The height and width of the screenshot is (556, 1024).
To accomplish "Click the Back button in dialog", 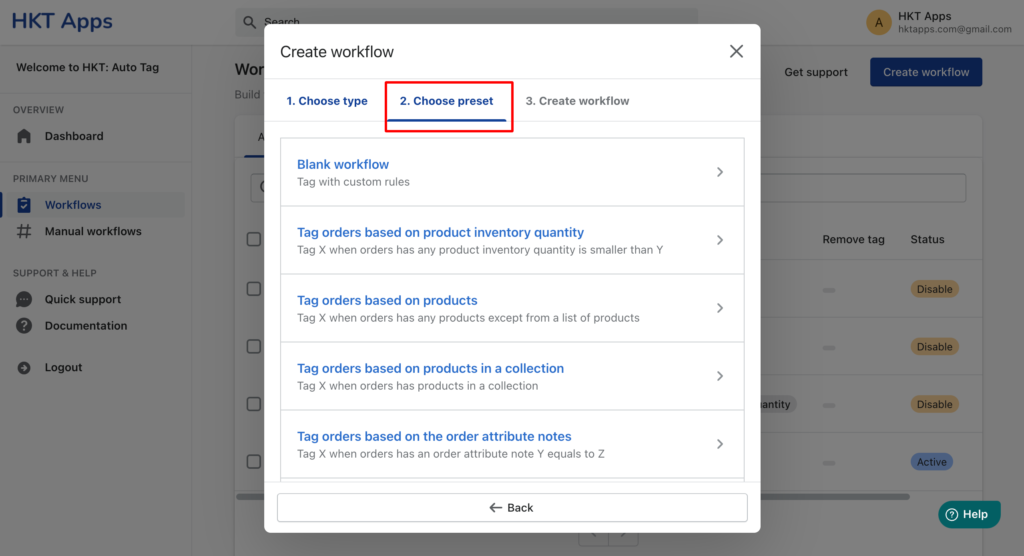I will click(512, 508).
